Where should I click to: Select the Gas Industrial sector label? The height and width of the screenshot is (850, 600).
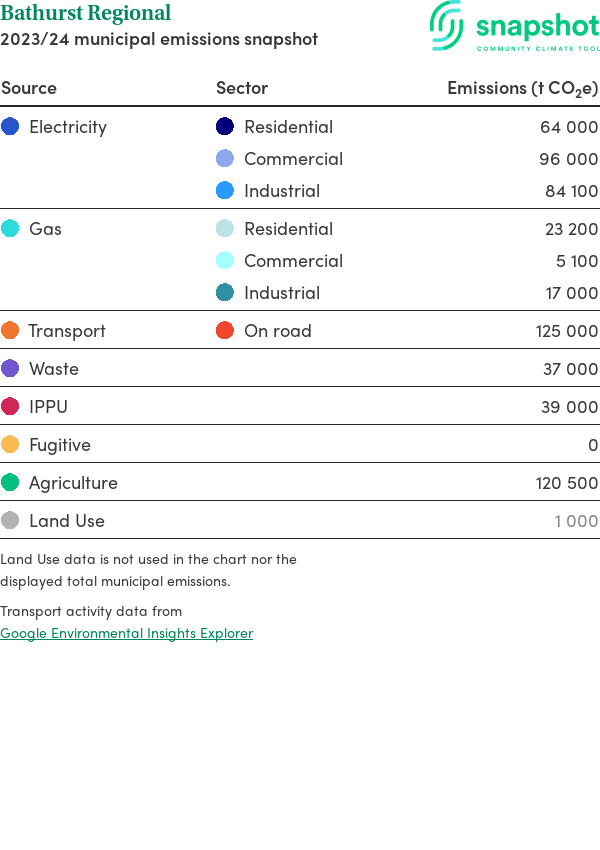tap(282, 293)
